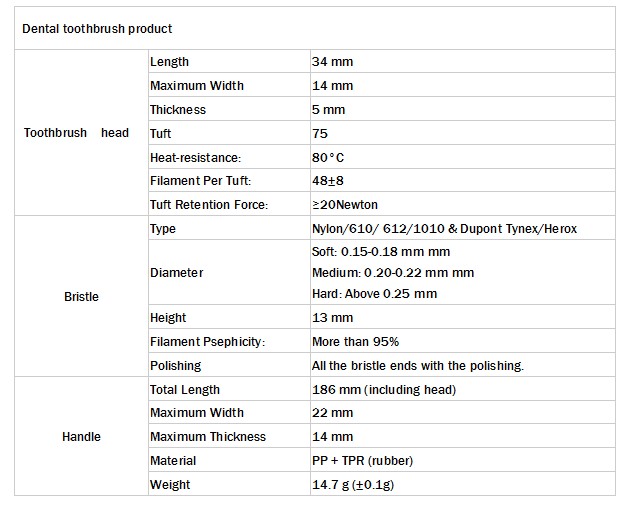The height and width of the screenshot is (513, 636).
Task: Select the 'Handle' section cell
Action: pyautogui.click(x=81, y=437)
